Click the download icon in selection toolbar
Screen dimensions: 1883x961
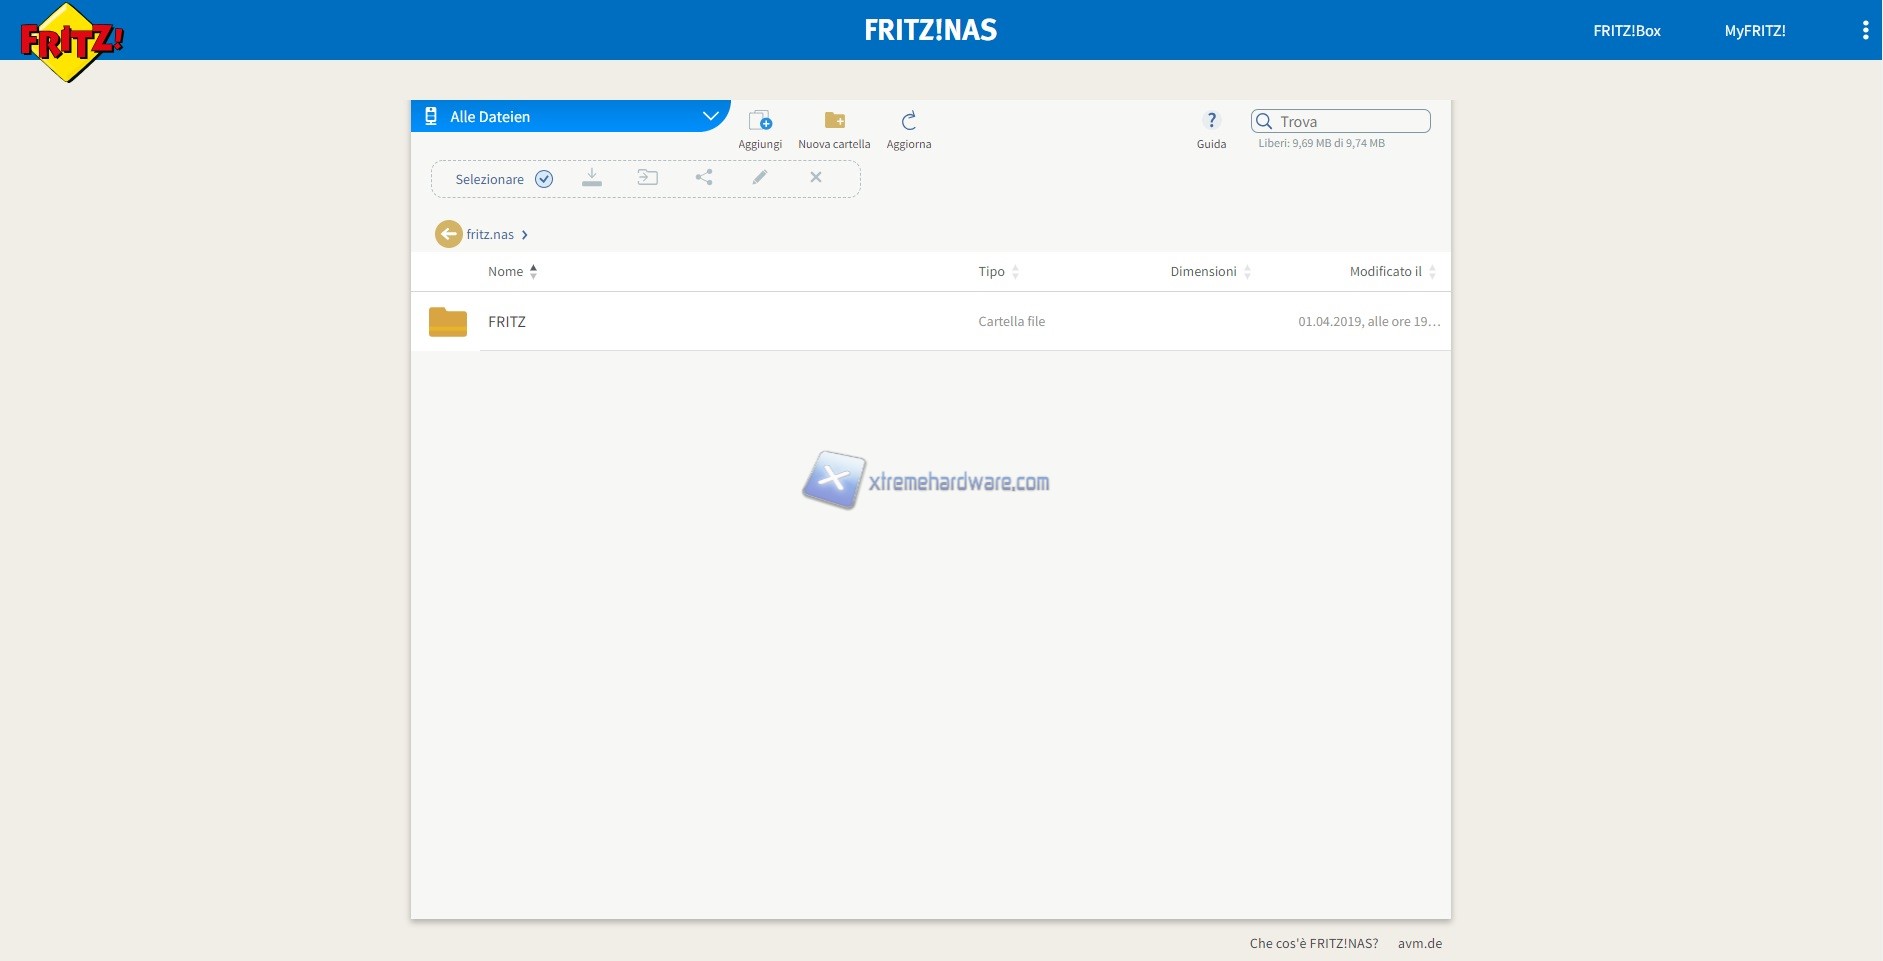592,178
